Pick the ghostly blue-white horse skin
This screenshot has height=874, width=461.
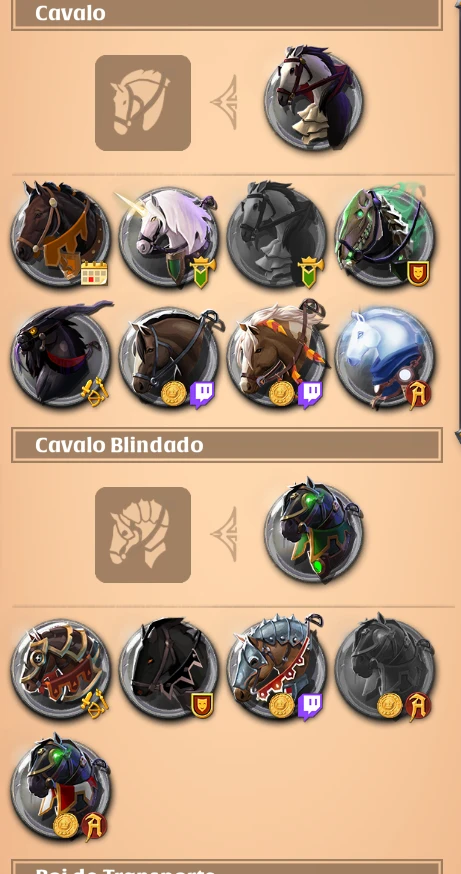click(x=385, y=357)
